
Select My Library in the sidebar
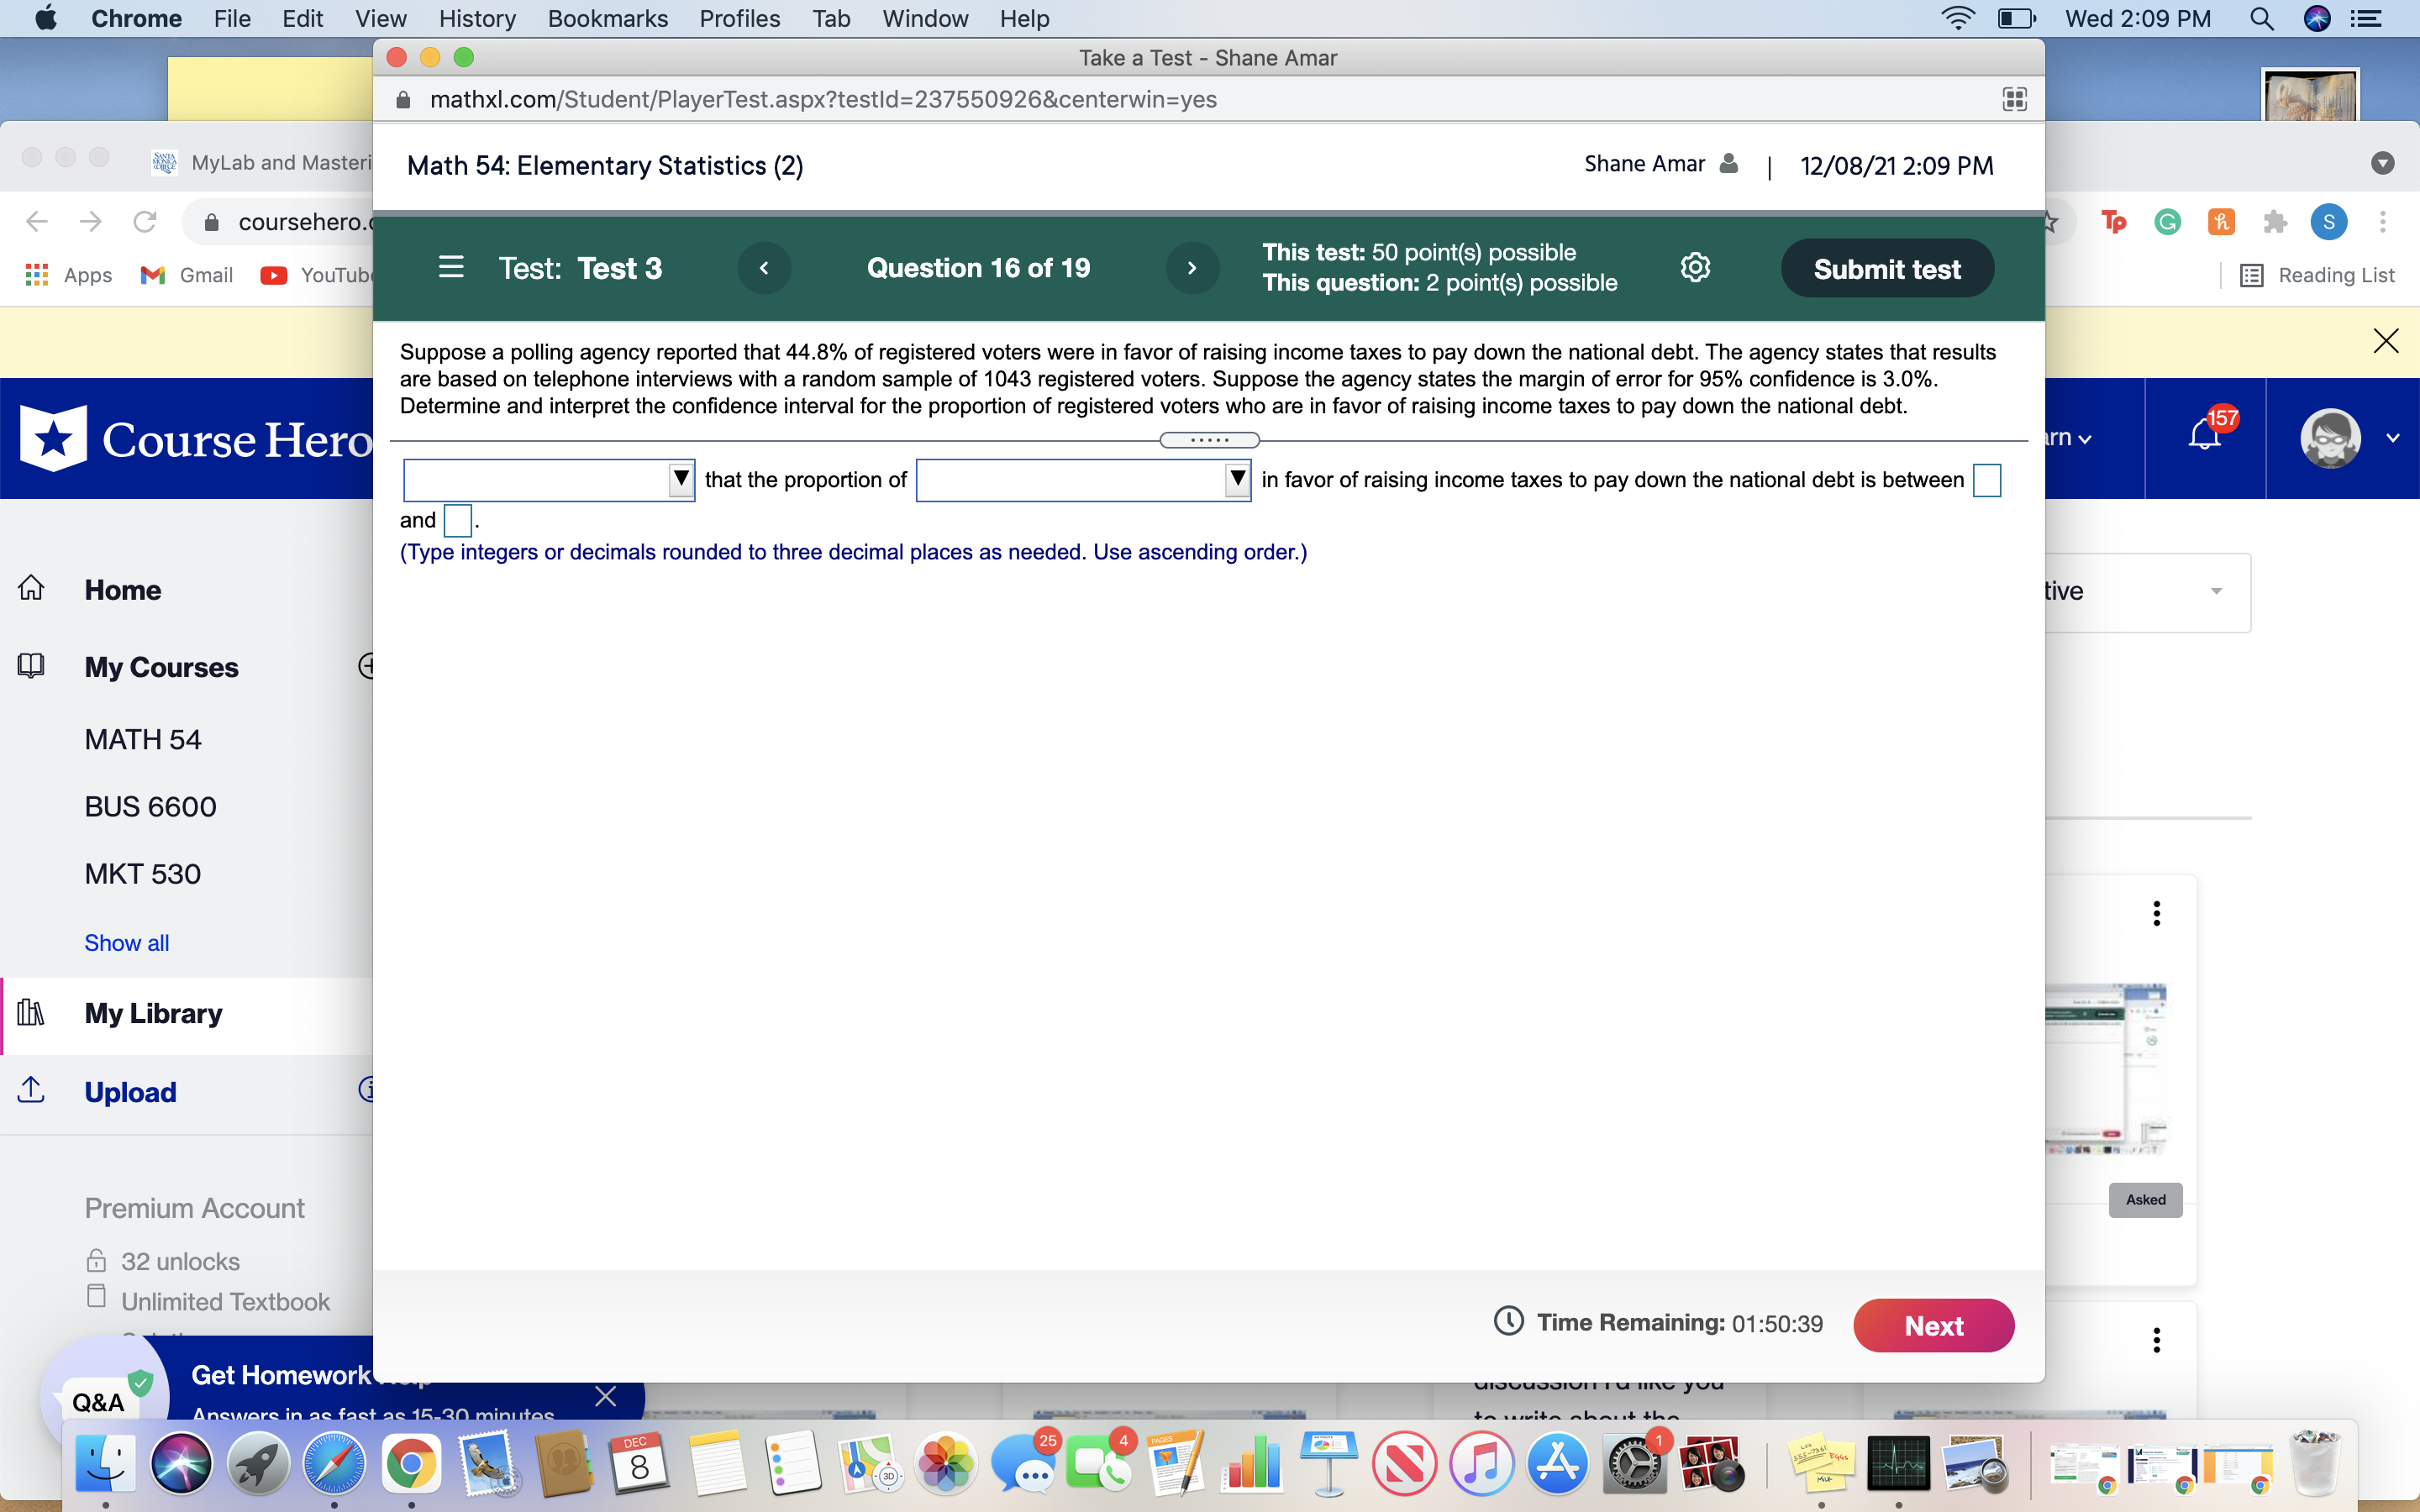[x=154, y=1013]
